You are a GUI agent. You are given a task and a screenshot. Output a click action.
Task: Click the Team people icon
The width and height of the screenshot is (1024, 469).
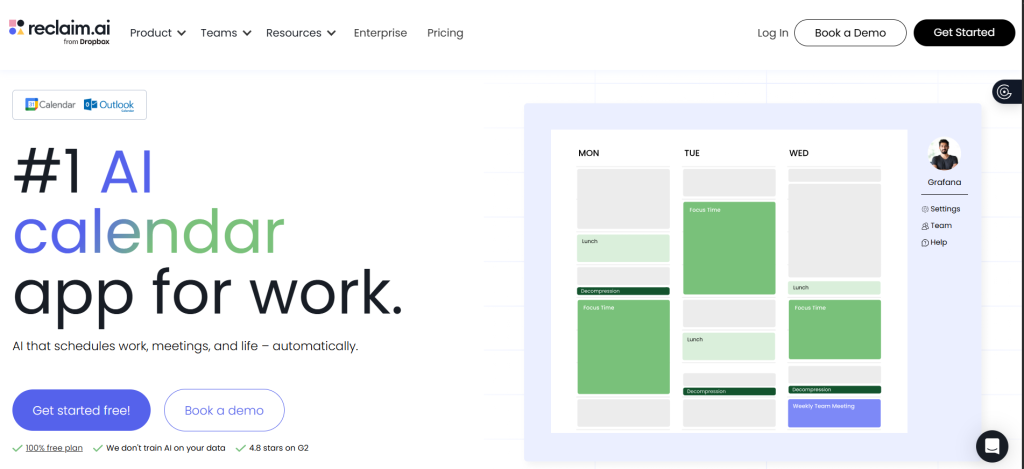[925, 226]
